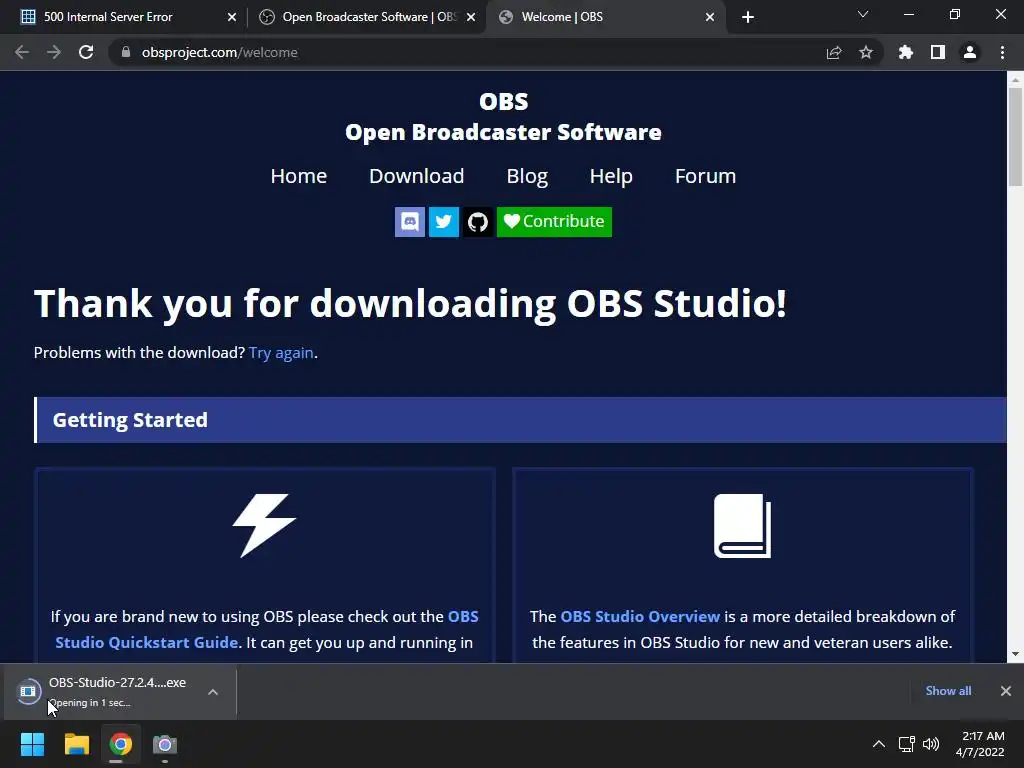
Task: Expand the tab search dropdown
Action: (863, 14)
